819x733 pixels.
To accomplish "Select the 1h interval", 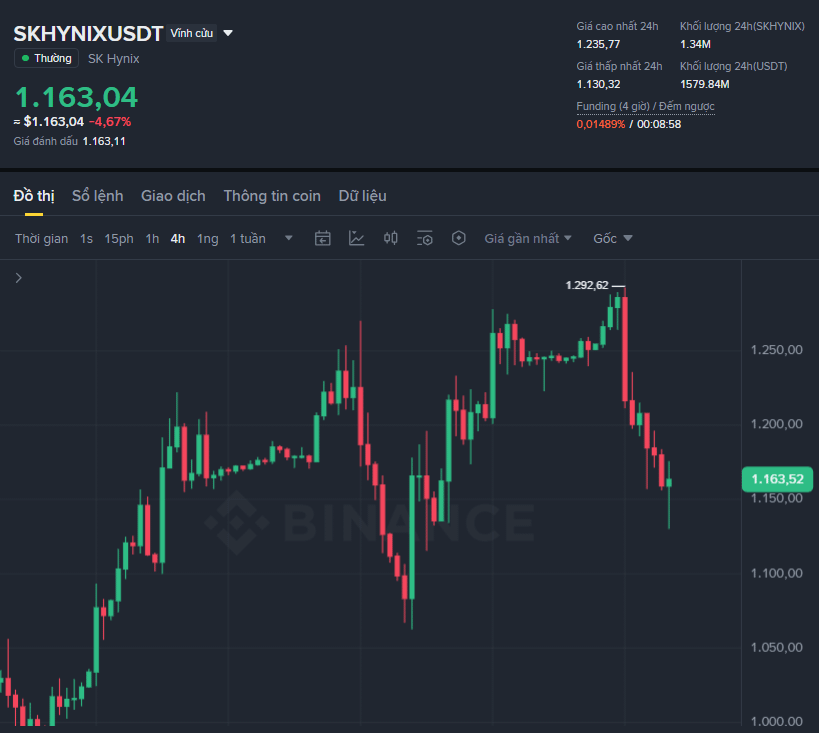I will pyautogui.click(x=152, y=239).
